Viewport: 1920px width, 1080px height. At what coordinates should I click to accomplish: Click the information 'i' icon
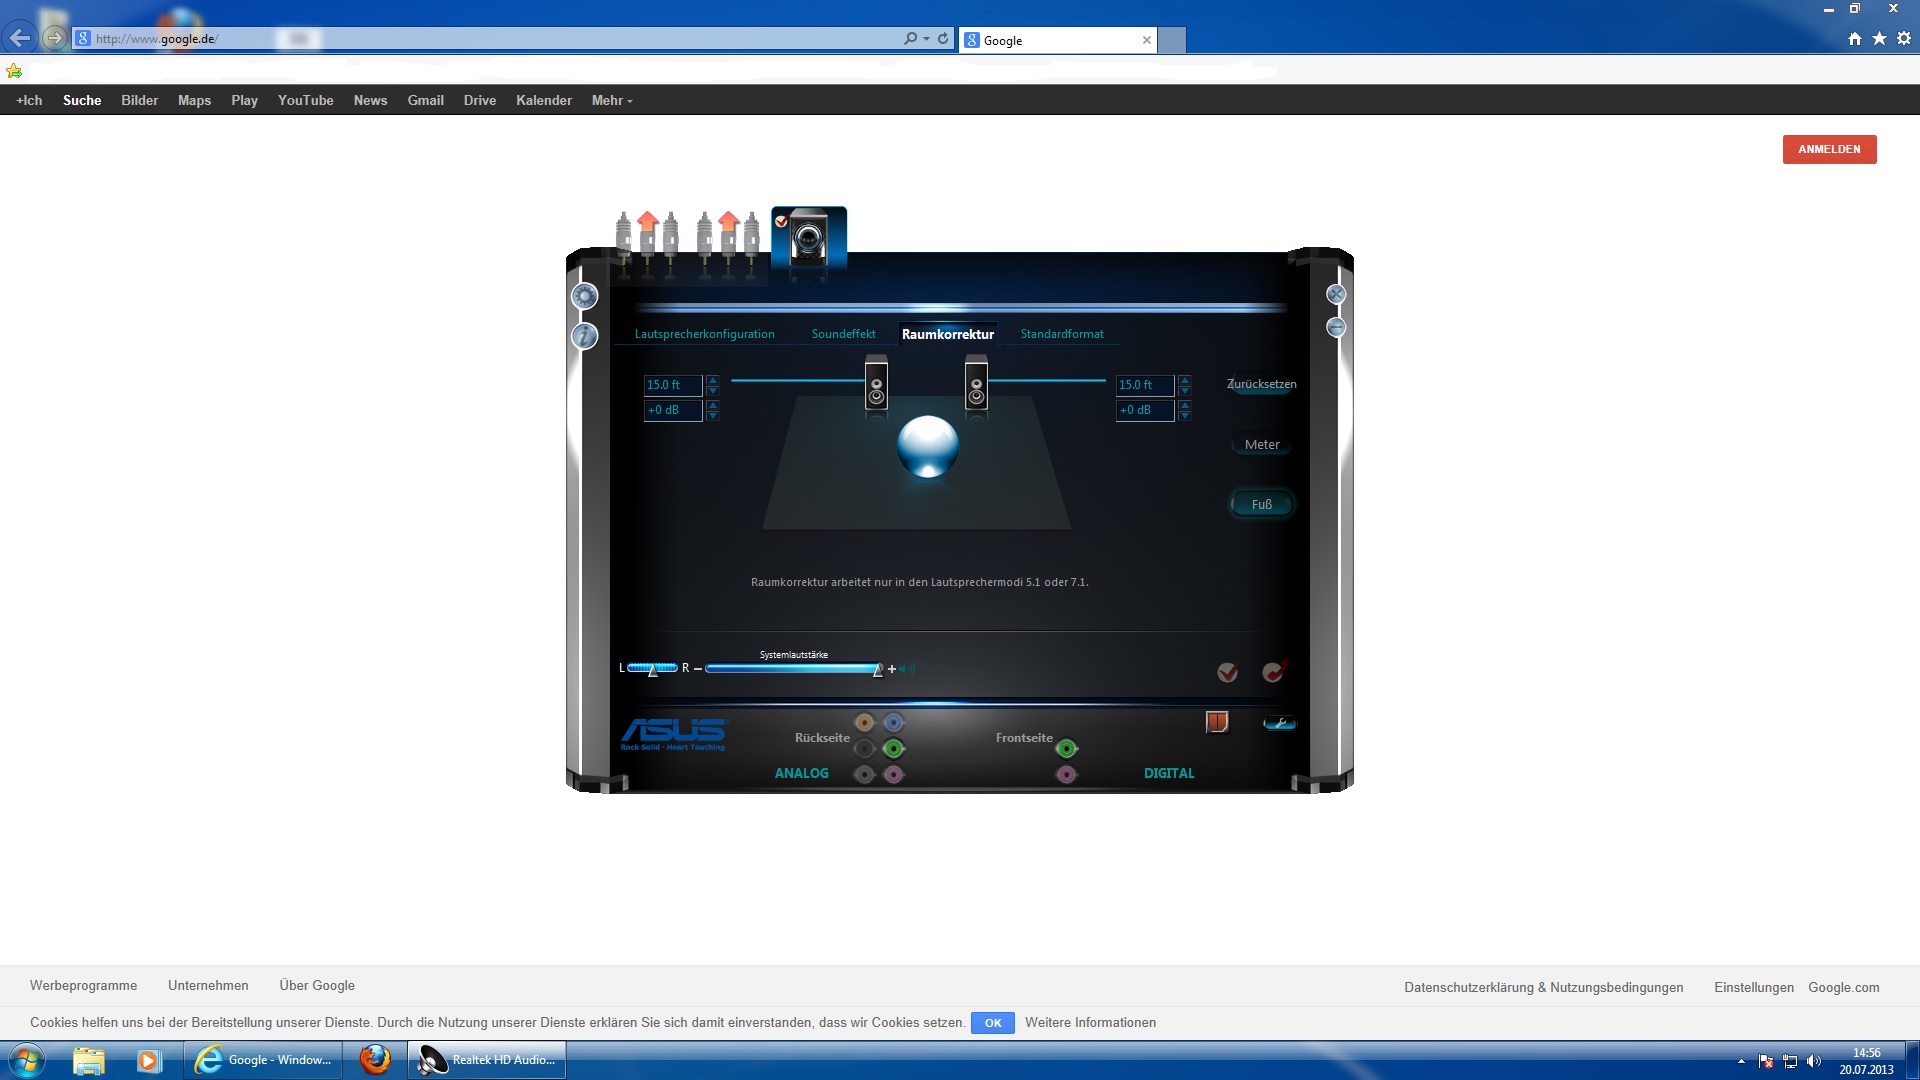[x=585, y=336]
